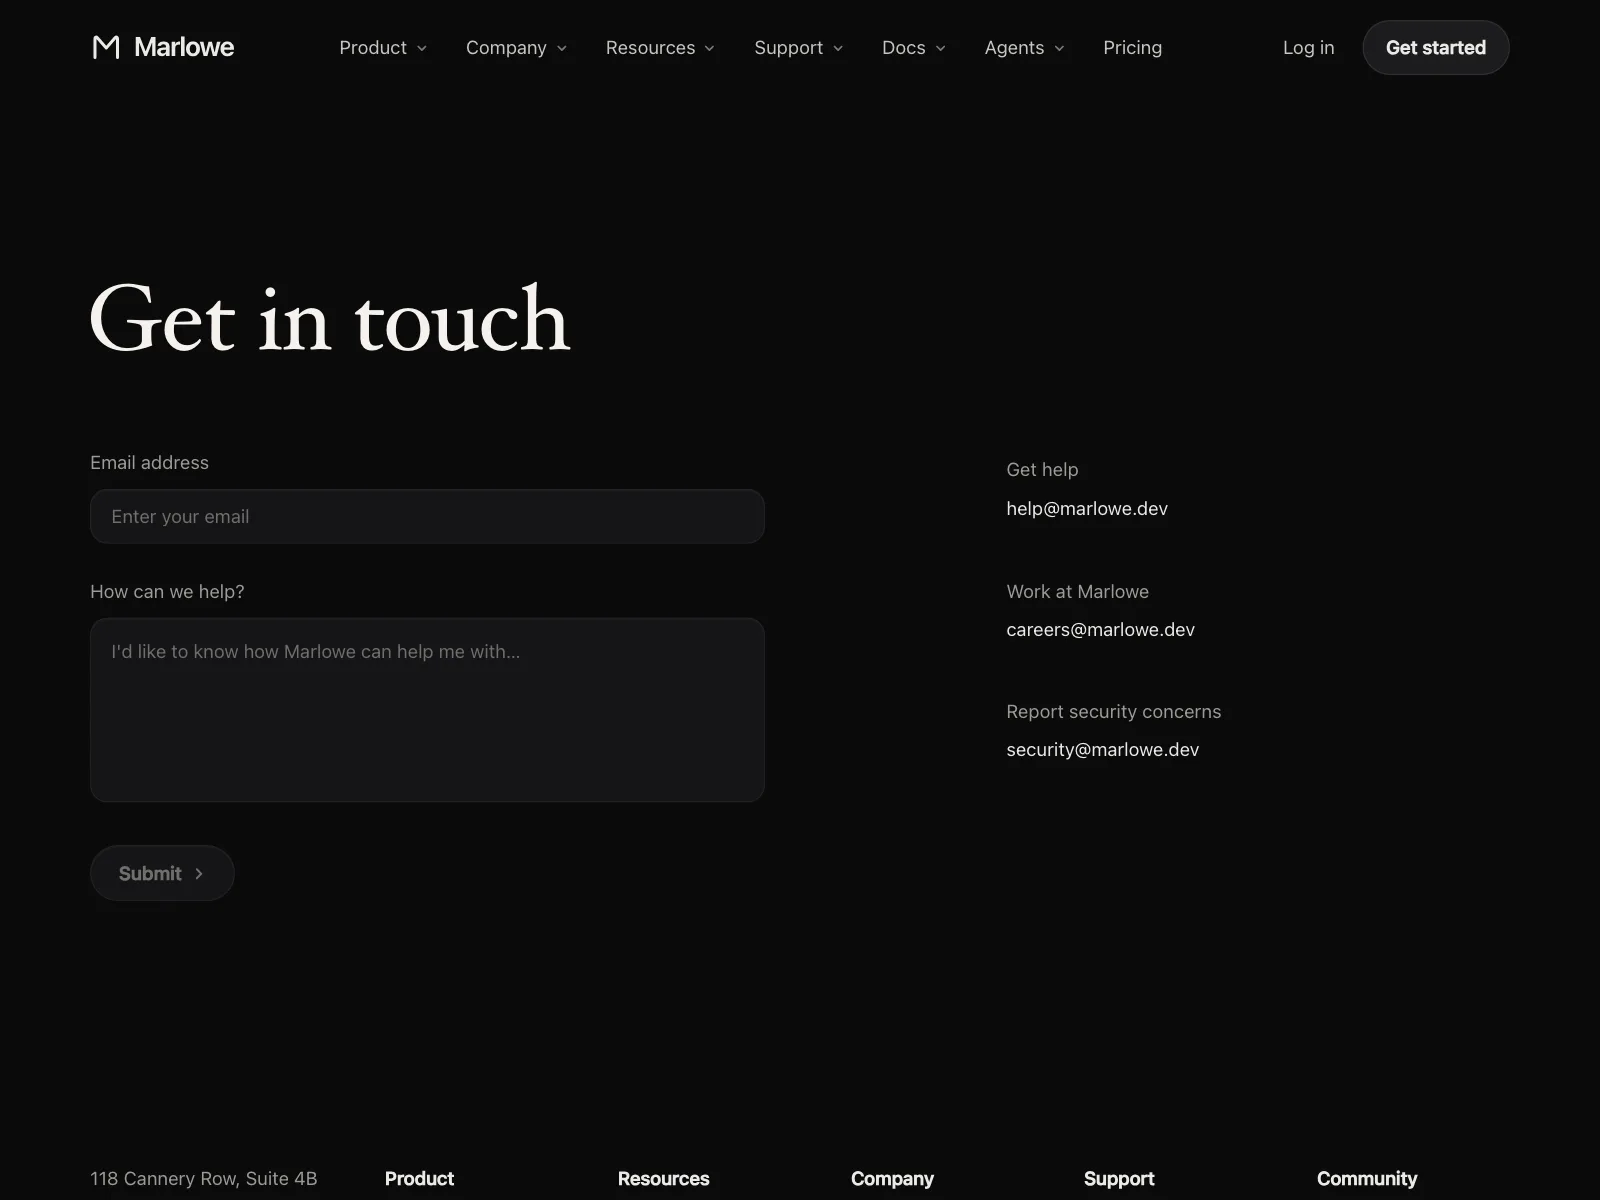Submit the contact form
Viewport: 1600px width, 1200px height.
click(x=162, y=873)
